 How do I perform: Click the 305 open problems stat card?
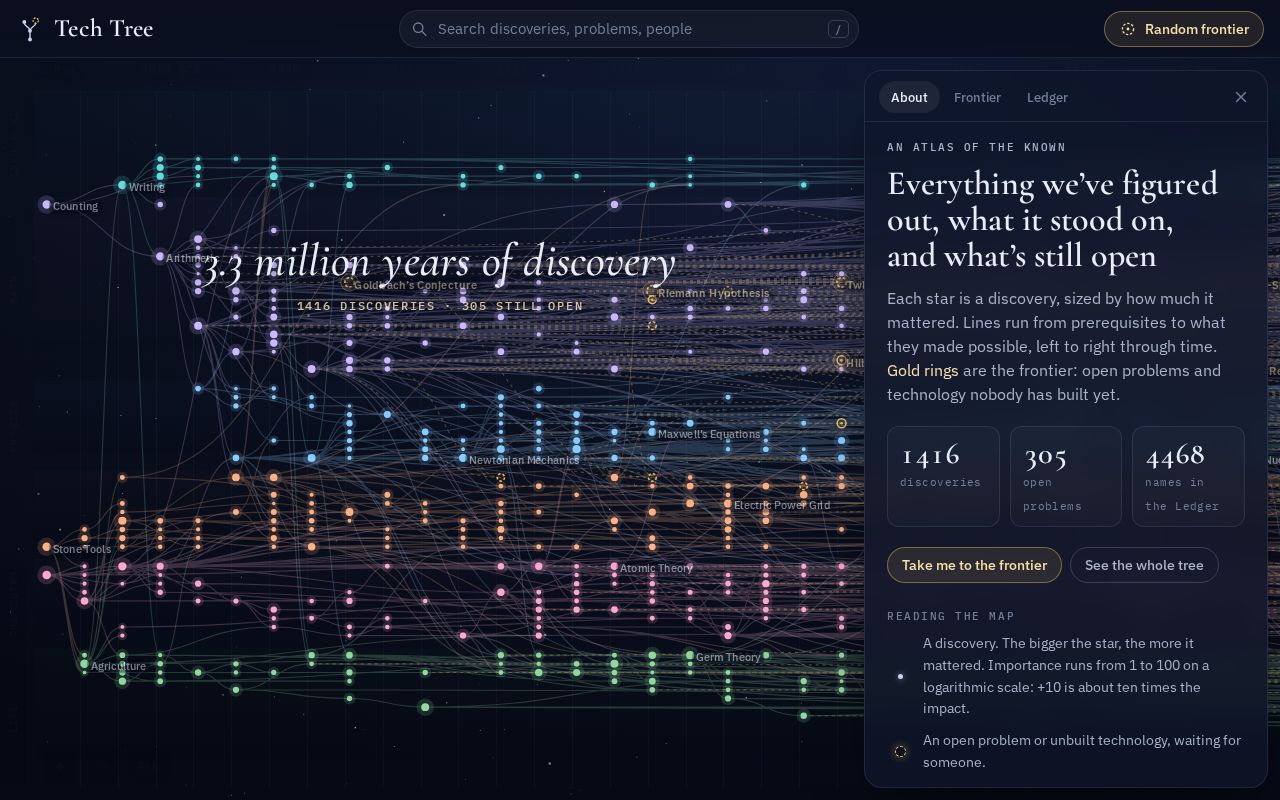1066,476
